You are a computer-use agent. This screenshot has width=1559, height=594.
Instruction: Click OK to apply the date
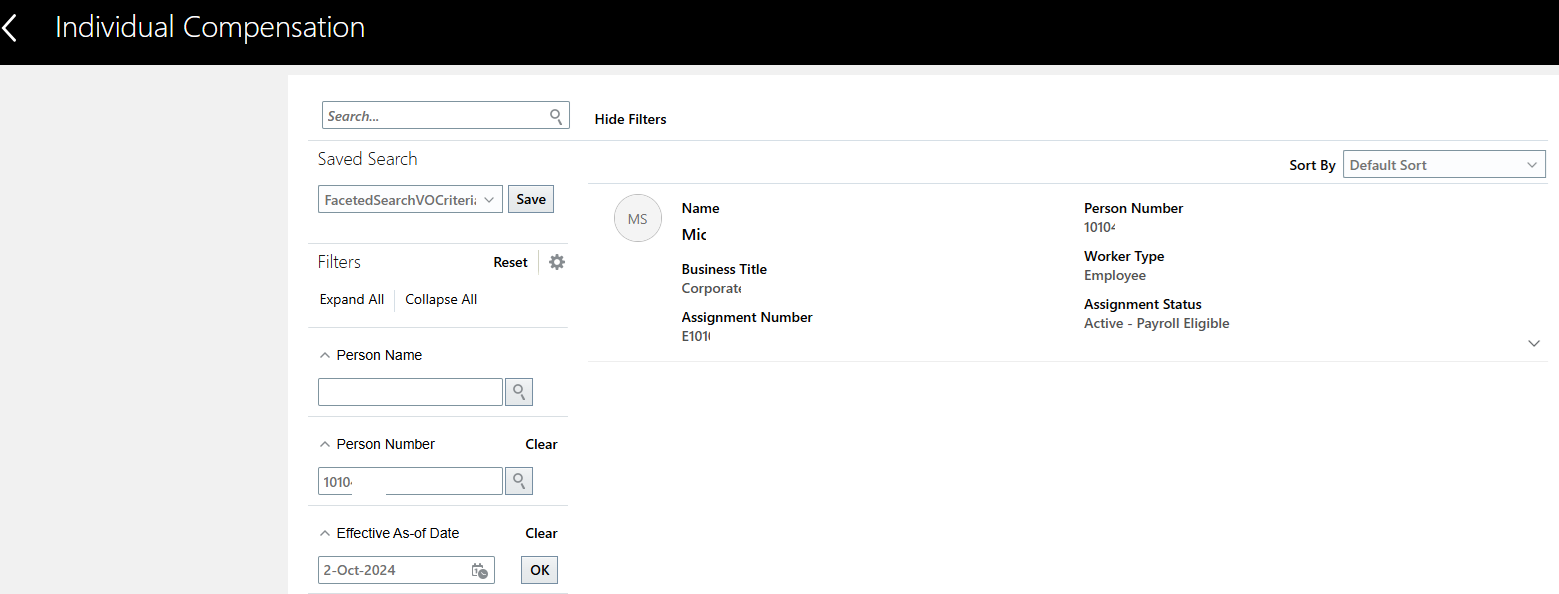(x=538, y=569)
